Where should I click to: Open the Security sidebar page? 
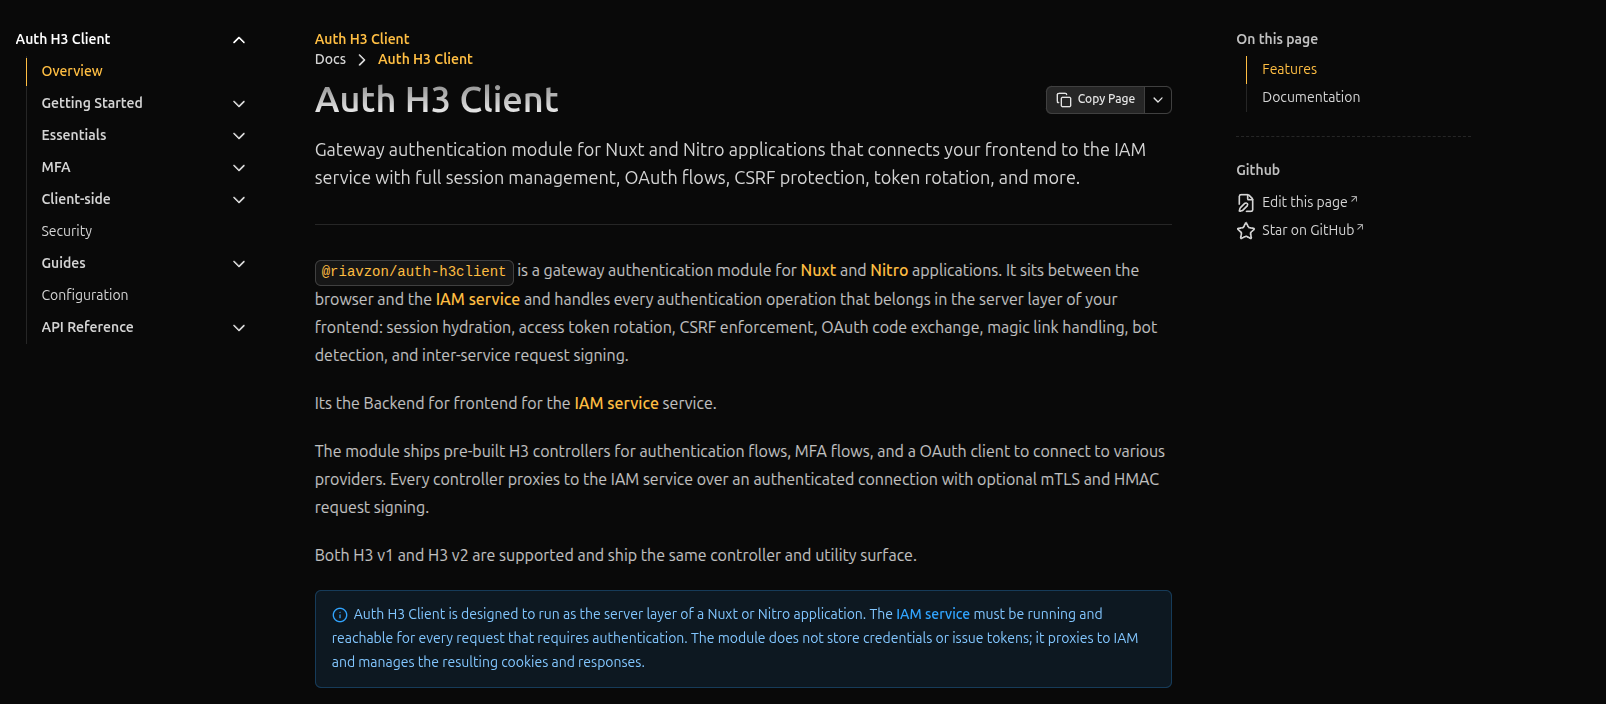pos(67,231)
